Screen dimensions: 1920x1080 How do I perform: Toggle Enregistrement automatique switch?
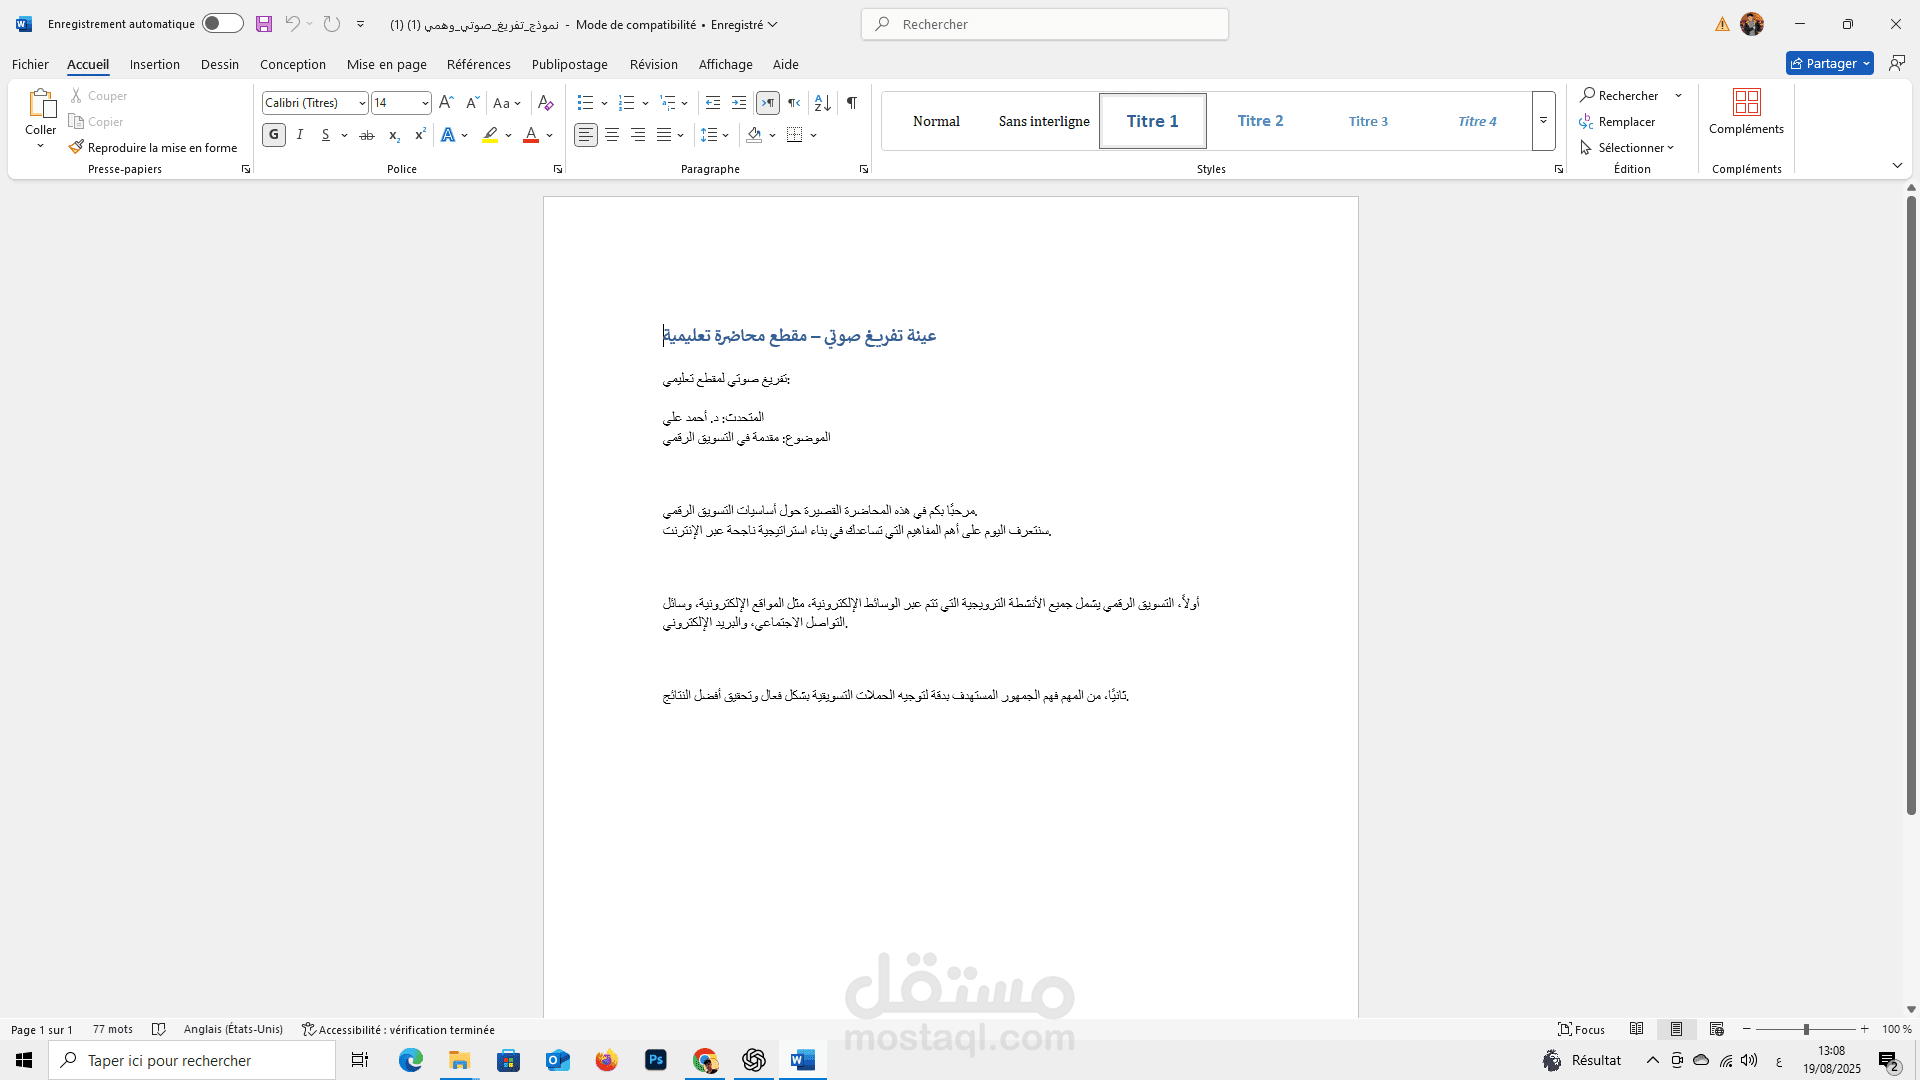(x=222, y=23)
